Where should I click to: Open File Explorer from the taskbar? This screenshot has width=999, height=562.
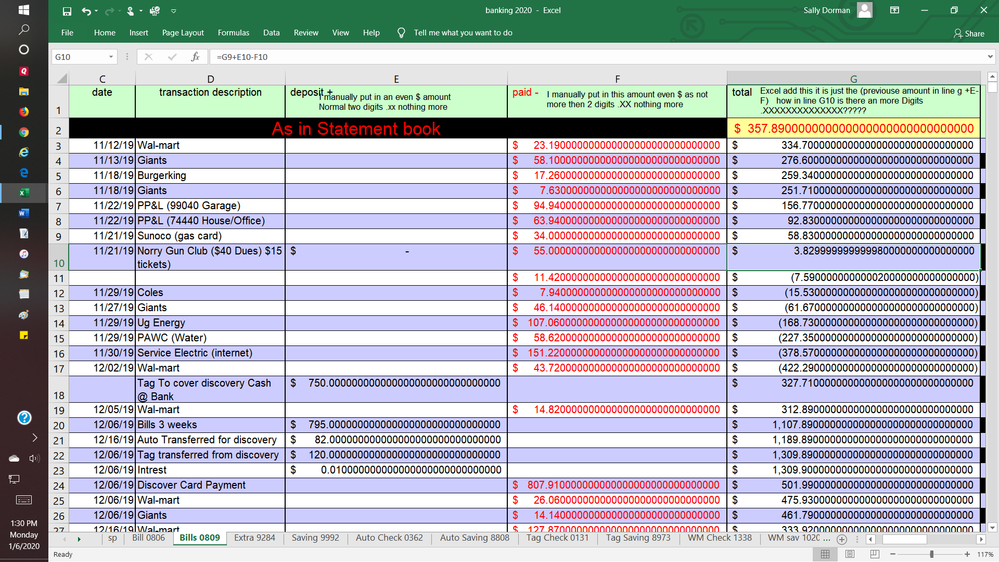point(24,91)
